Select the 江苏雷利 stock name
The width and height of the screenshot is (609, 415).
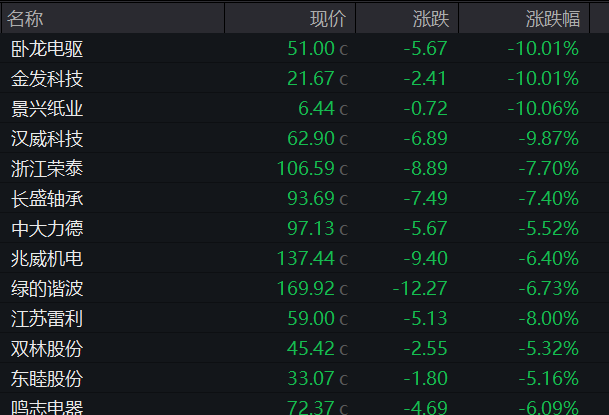pyautogui.click(x=47, y=318)
